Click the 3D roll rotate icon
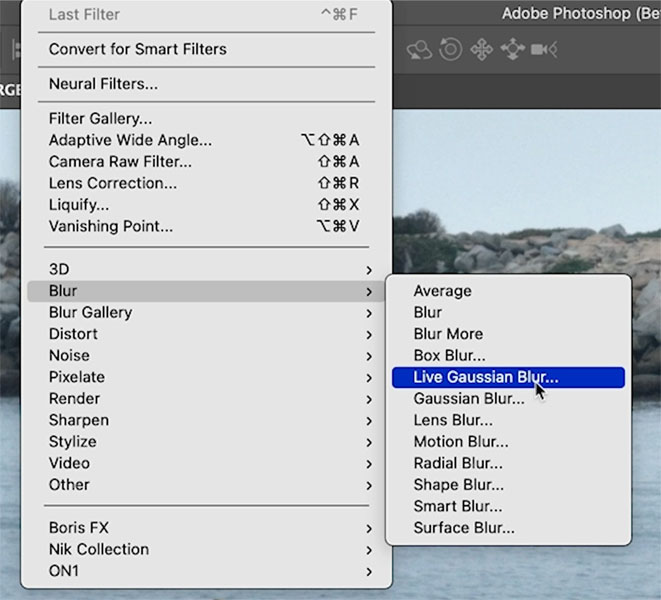The image size is (661, 600). click(451, 50)
